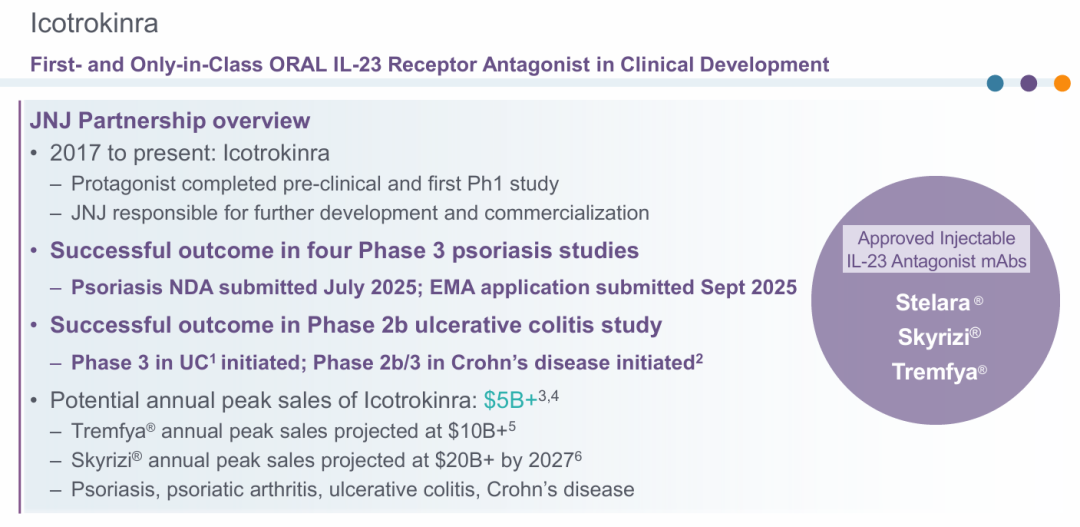Click the purple dot at top right
Image resolution: width=1080 pixels, height=527 pixels.
point(1028,83)
